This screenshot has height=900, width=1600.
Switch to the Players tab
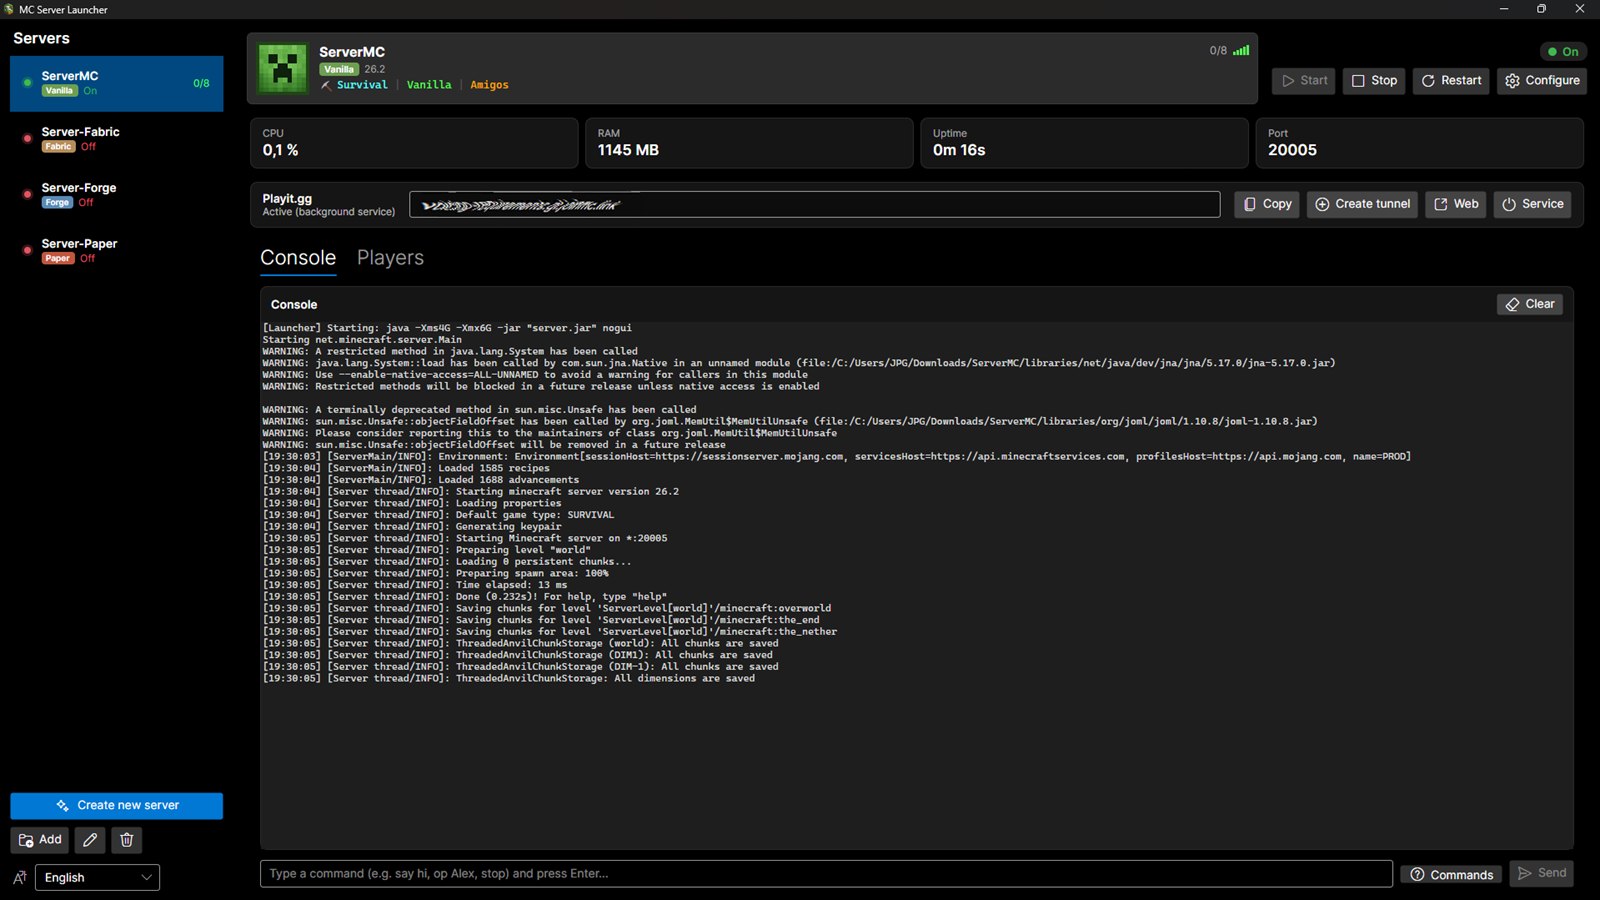(x=390, y=258)
